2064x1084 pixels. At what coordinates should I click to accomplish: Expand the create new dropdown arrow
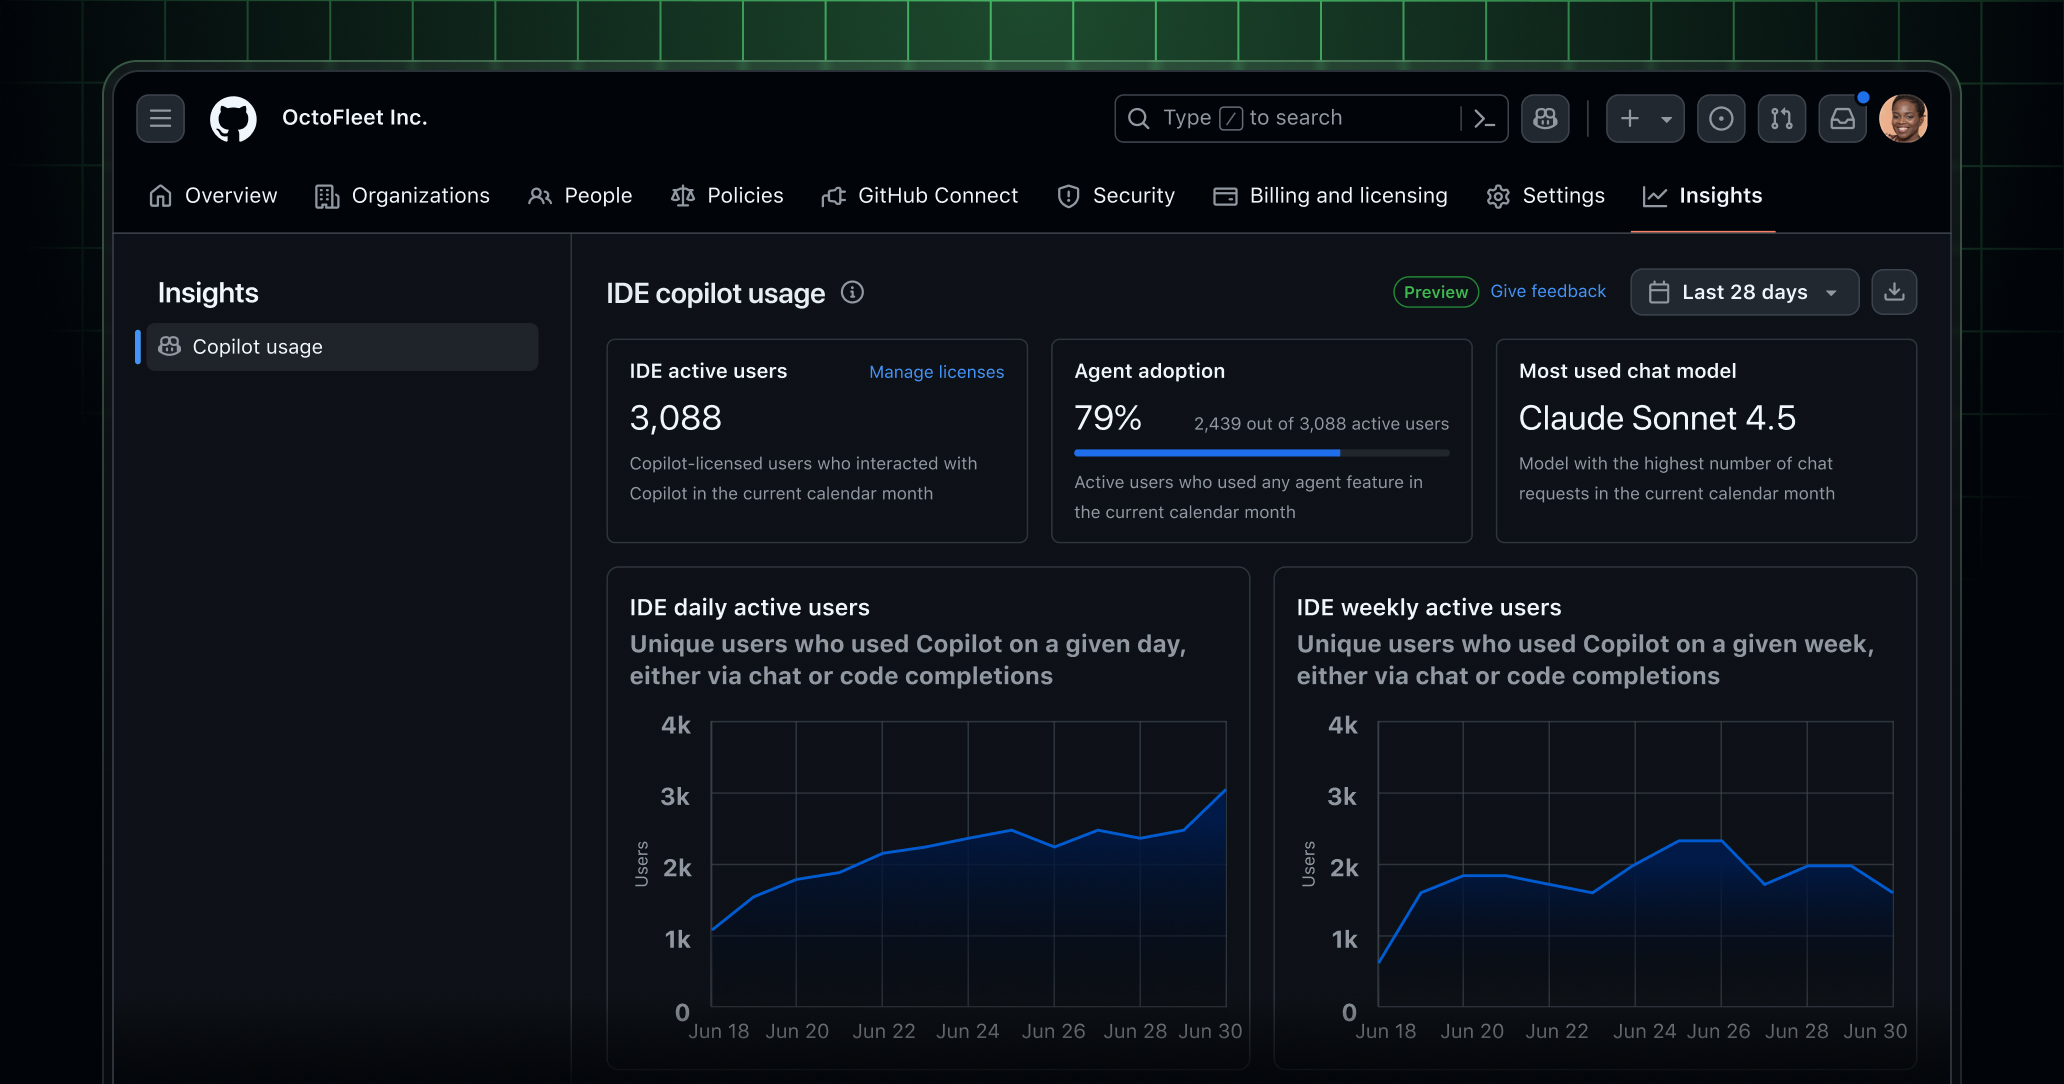point(1664,118)
